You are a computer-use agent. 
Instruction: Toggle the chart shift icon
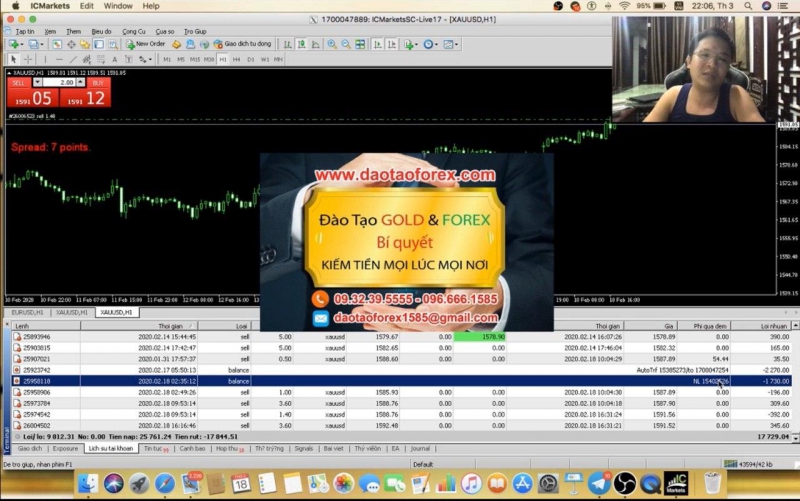point(392,44)
